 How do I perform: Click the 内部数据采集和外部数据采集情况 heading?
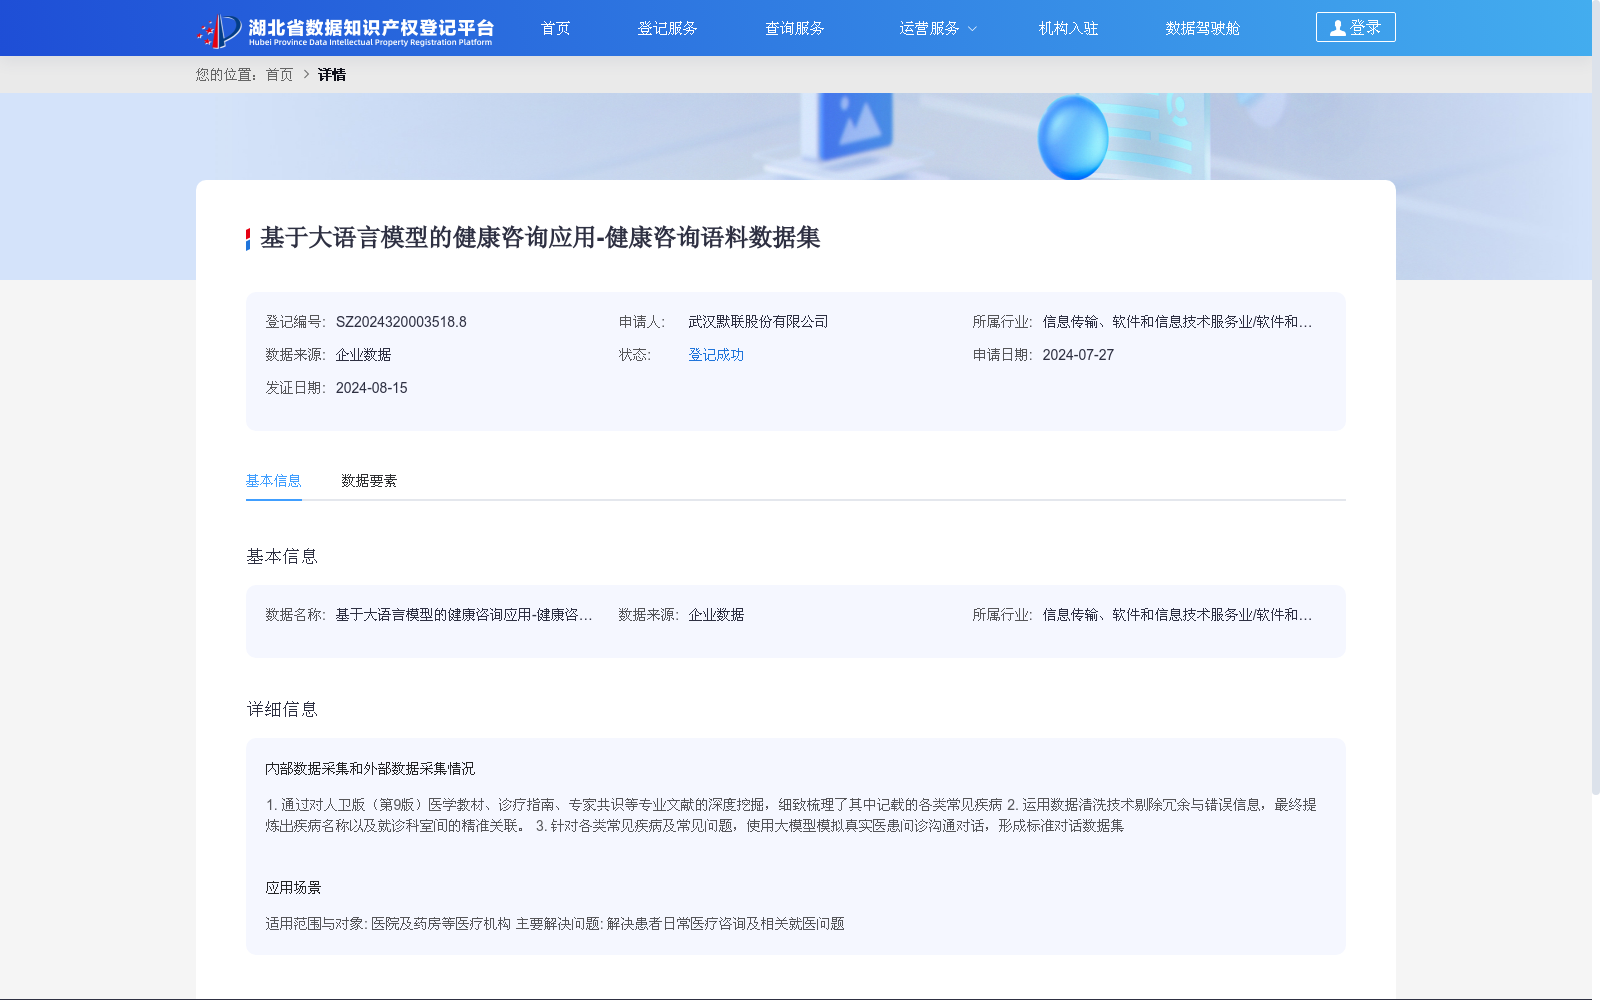click(x=370, y=769)
